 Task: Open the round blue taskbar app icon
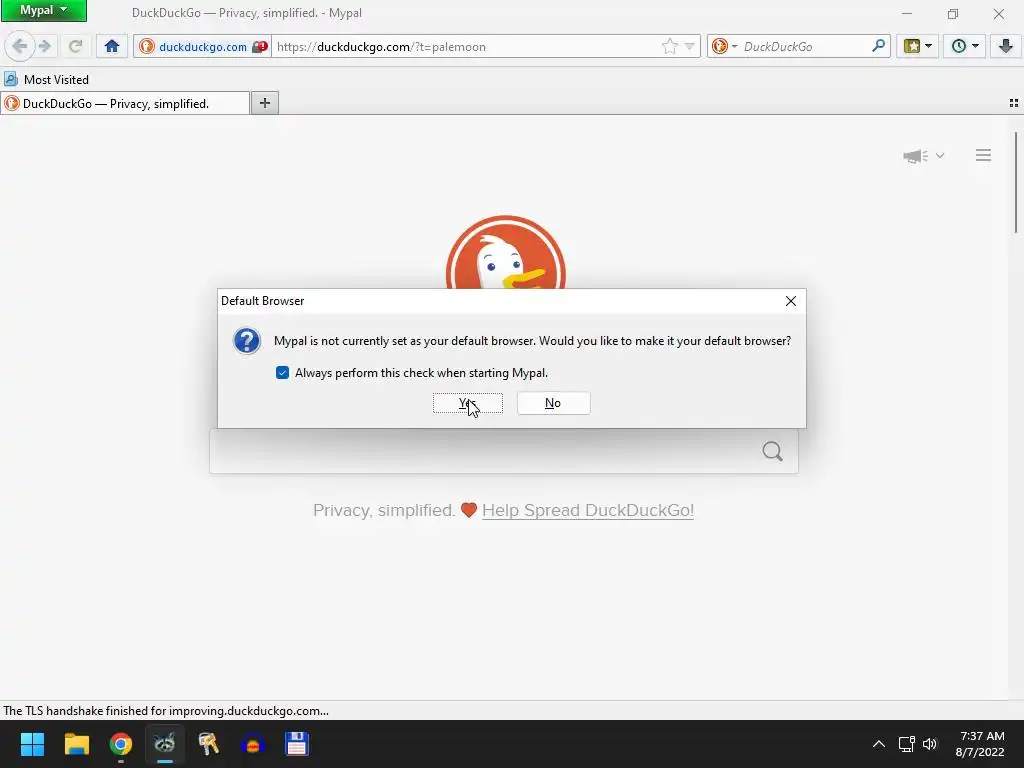[x=252, y=744]
